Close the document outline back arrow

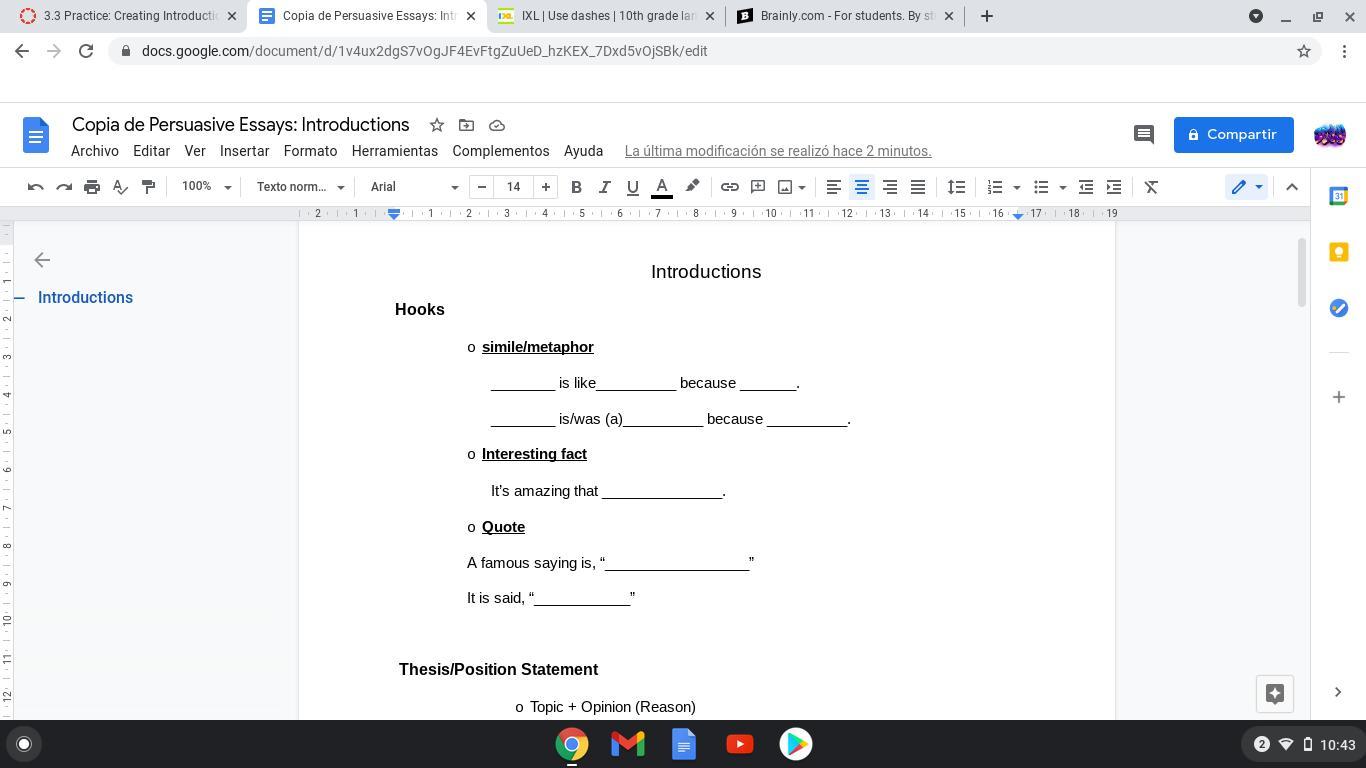[x=42, y=260]
